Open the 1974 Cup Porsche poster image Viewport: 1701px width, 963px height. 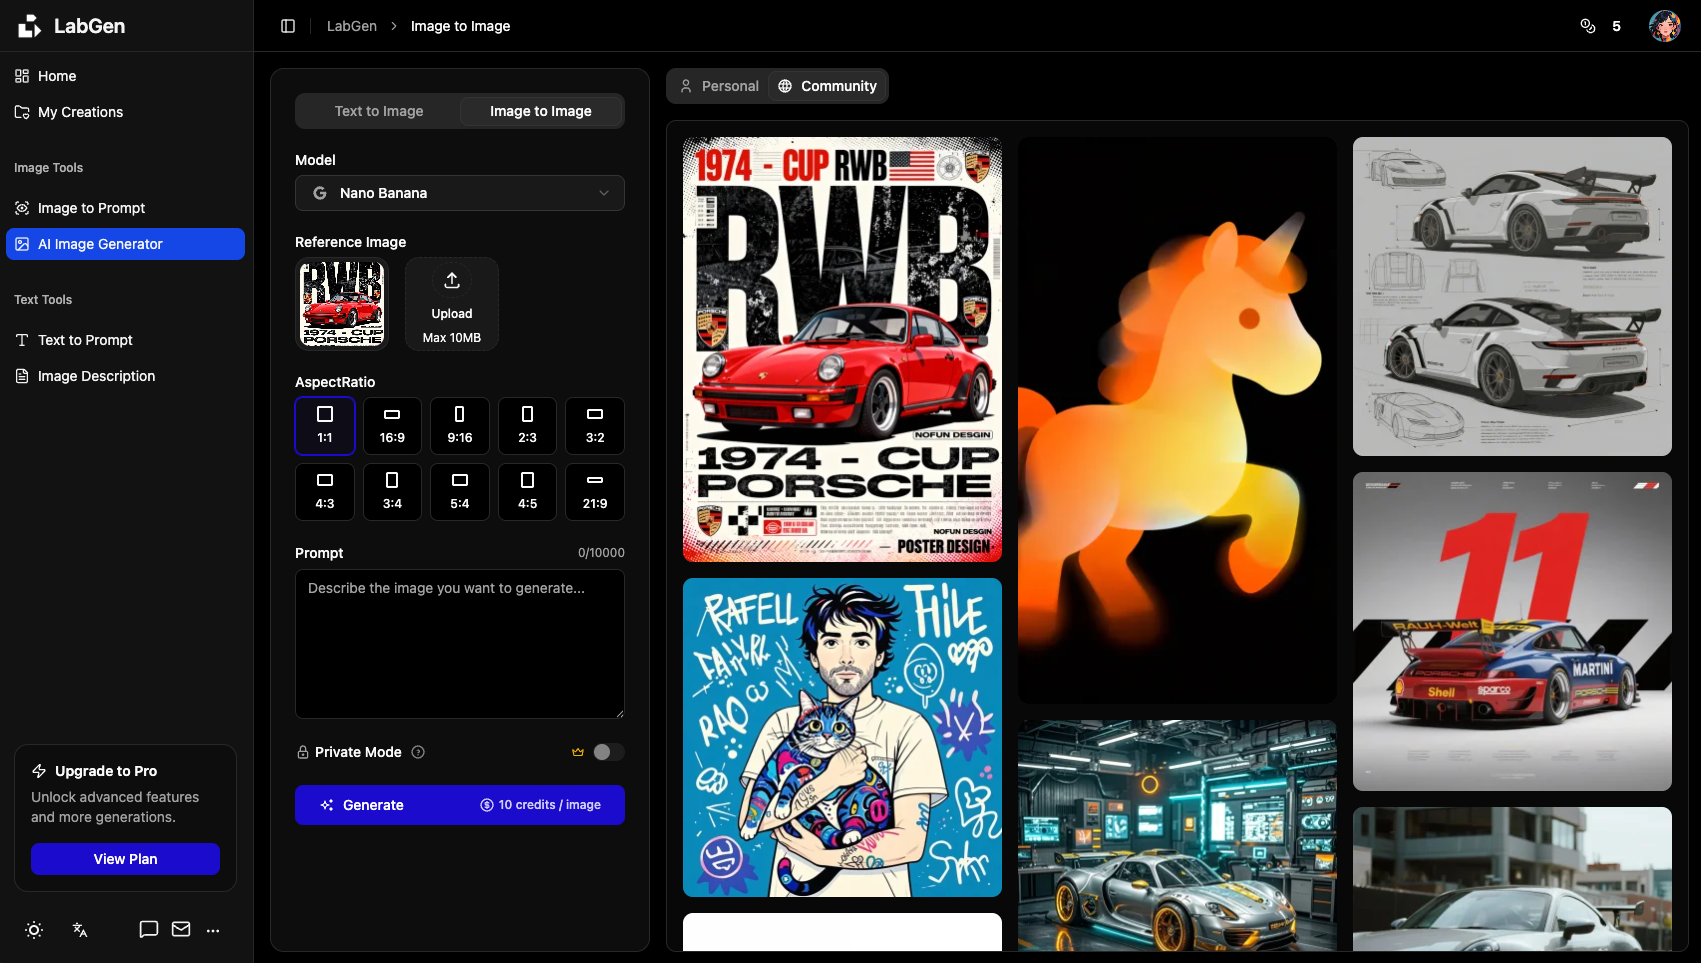click(842, 349)
